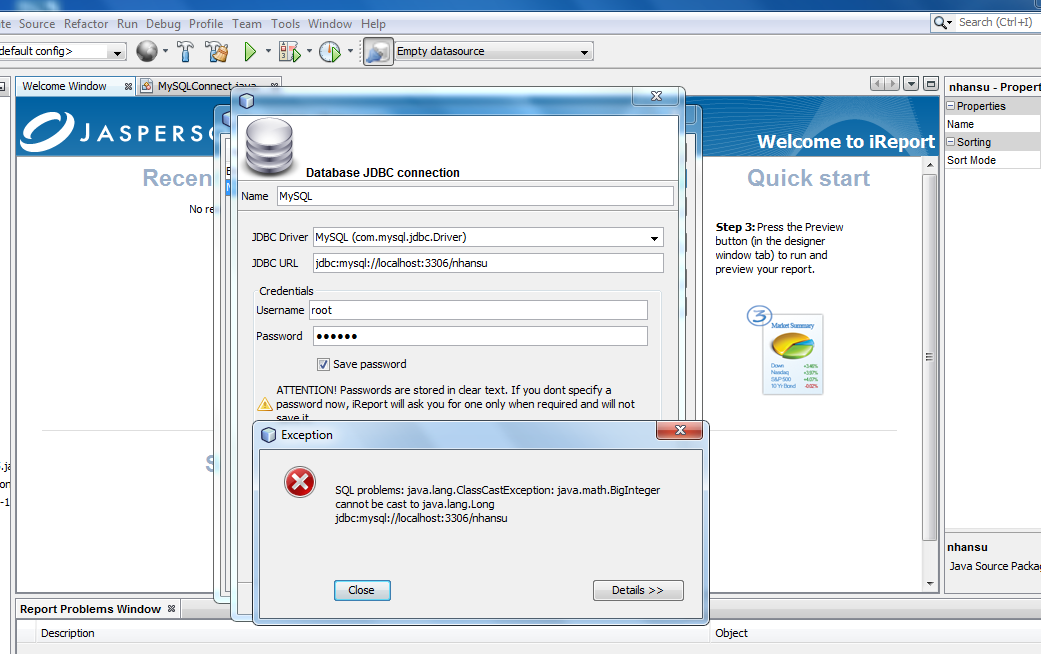The width and height of the screenshot is (1041, 654).
Task: Close the Welcome Window tab with its x
Action: point(128,86)
